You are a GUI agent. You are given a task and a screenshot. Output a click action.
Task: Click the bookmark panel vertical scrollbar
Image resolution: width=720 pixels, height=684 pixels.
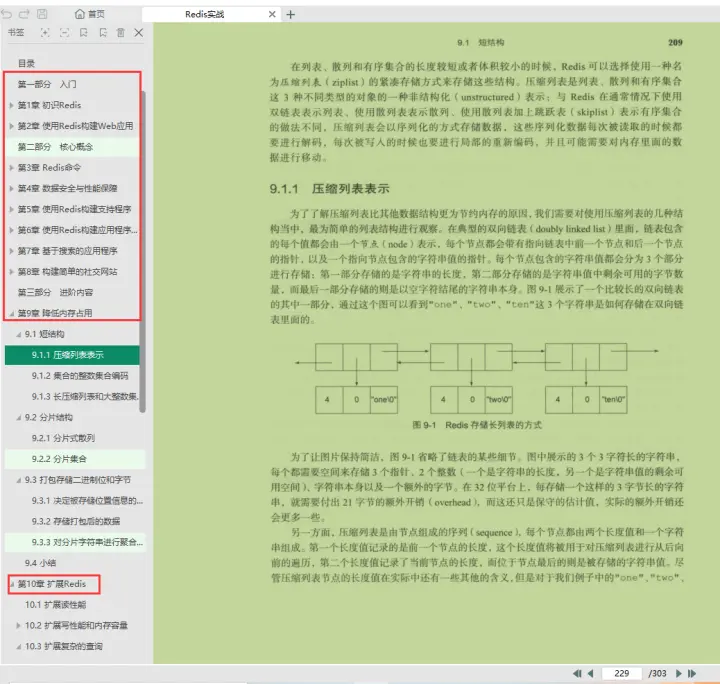[x=143, y=252]
